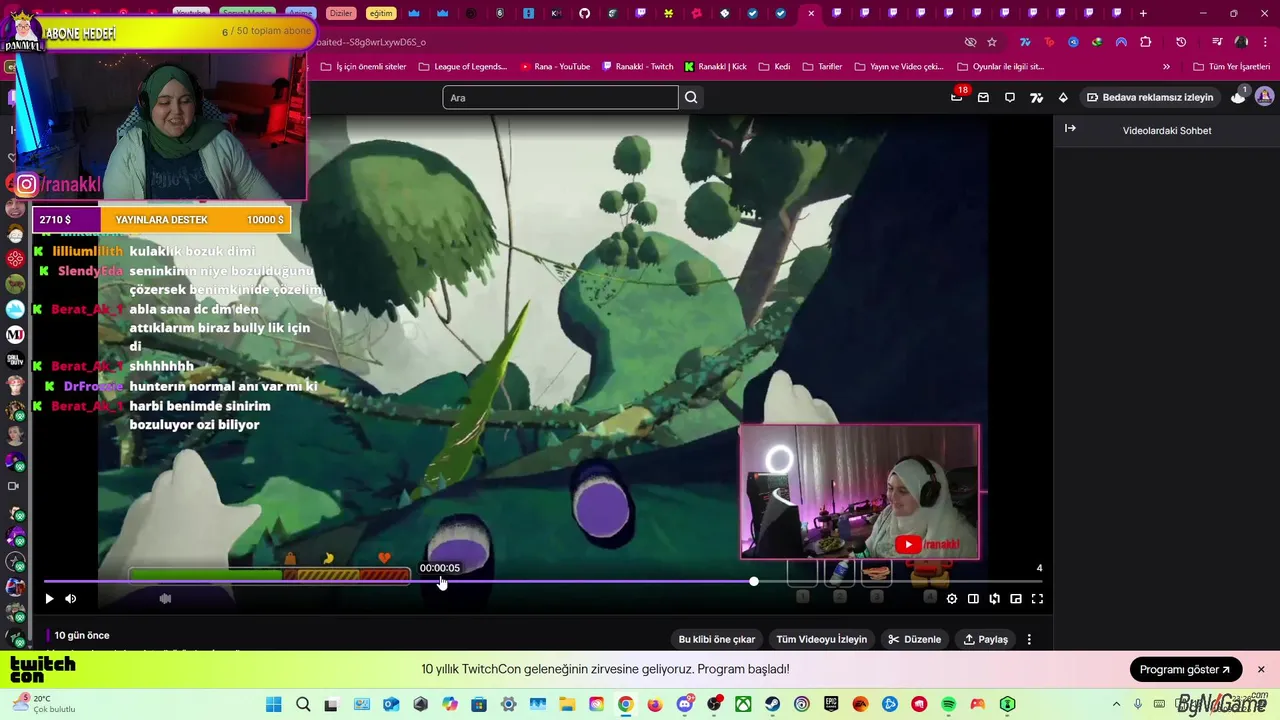This screenshot has width=1280, height=720.
Task: Click Bedava reklamsız izleyin button
Action: (x=1150, y=97)
